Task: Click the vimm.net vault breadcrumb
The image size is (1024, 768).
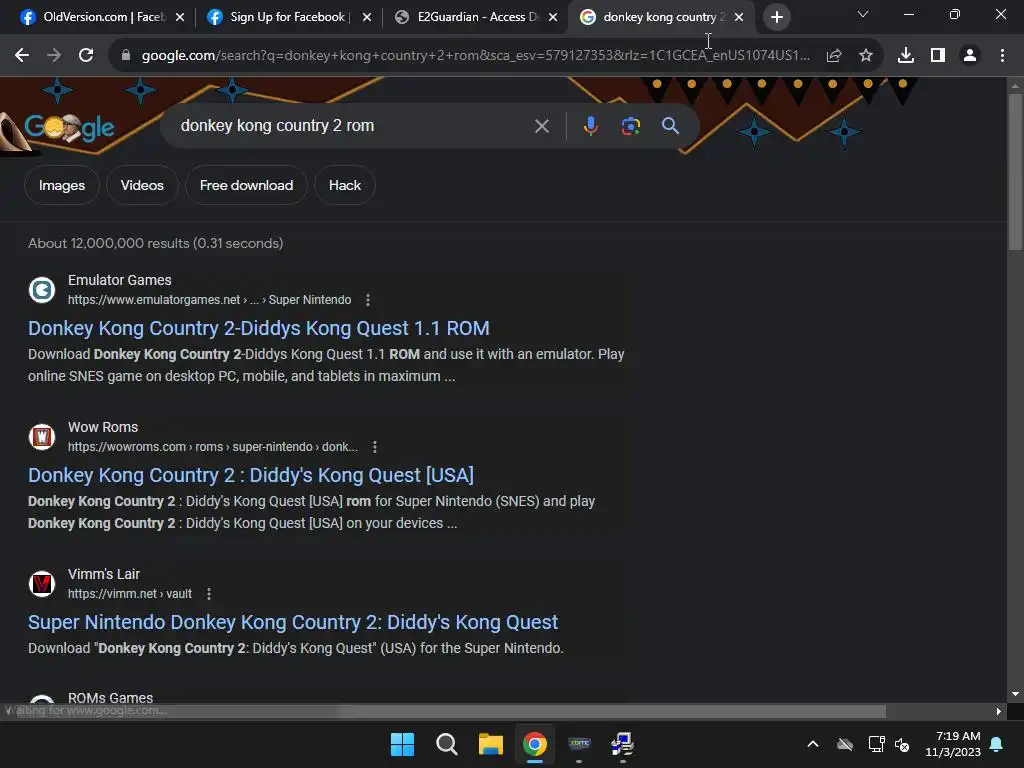Action: tap(130, 594)
